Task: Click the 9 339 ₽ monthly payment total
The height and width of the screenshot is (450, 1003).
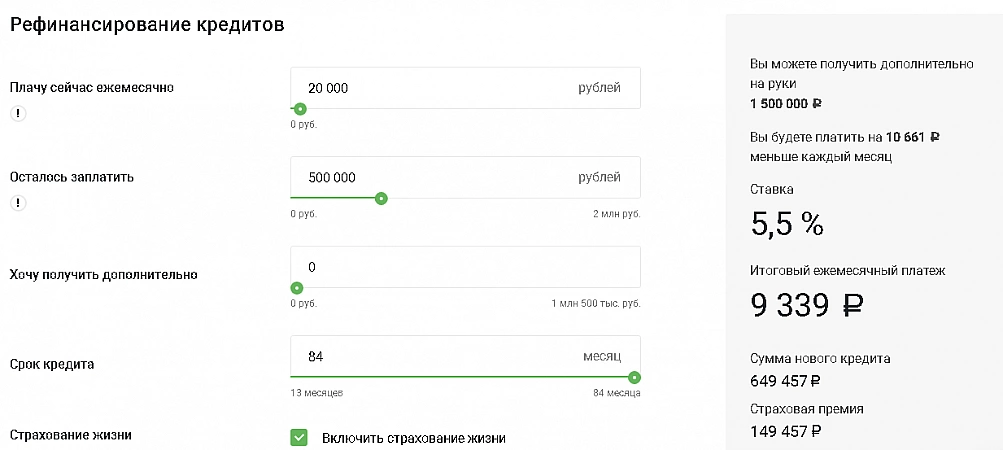Action: pyautogui.click(x=807, y=305)
